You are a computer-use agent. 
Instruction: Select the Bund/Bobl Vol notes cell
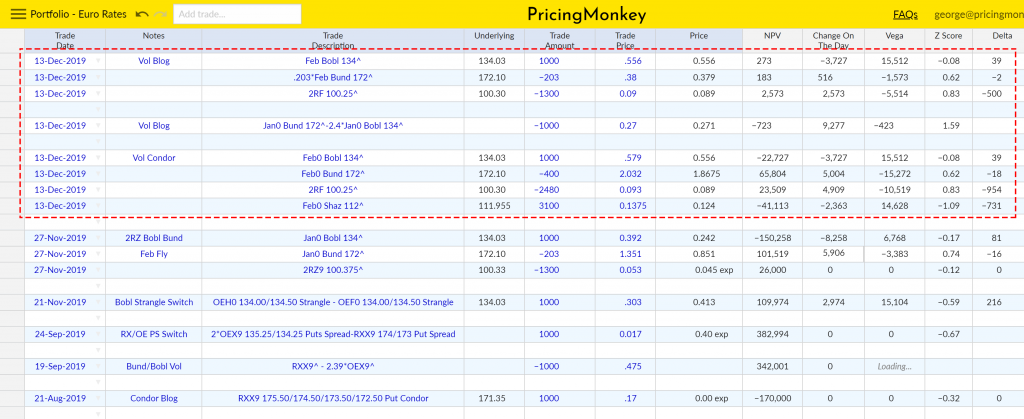coord(153,366)
